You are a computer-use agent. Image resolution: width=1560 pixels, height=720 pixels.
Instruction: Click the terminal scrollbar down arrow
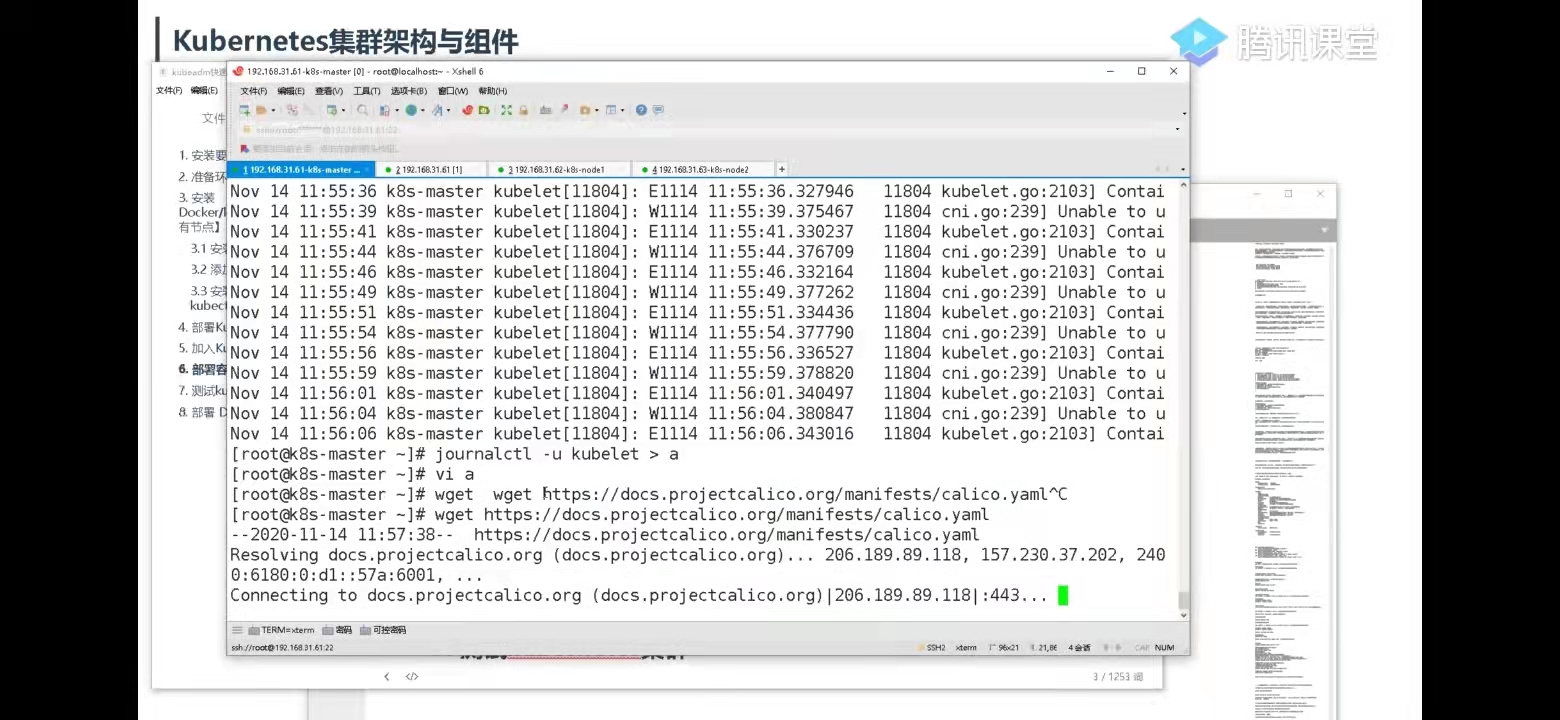(x=1184, y=615)
